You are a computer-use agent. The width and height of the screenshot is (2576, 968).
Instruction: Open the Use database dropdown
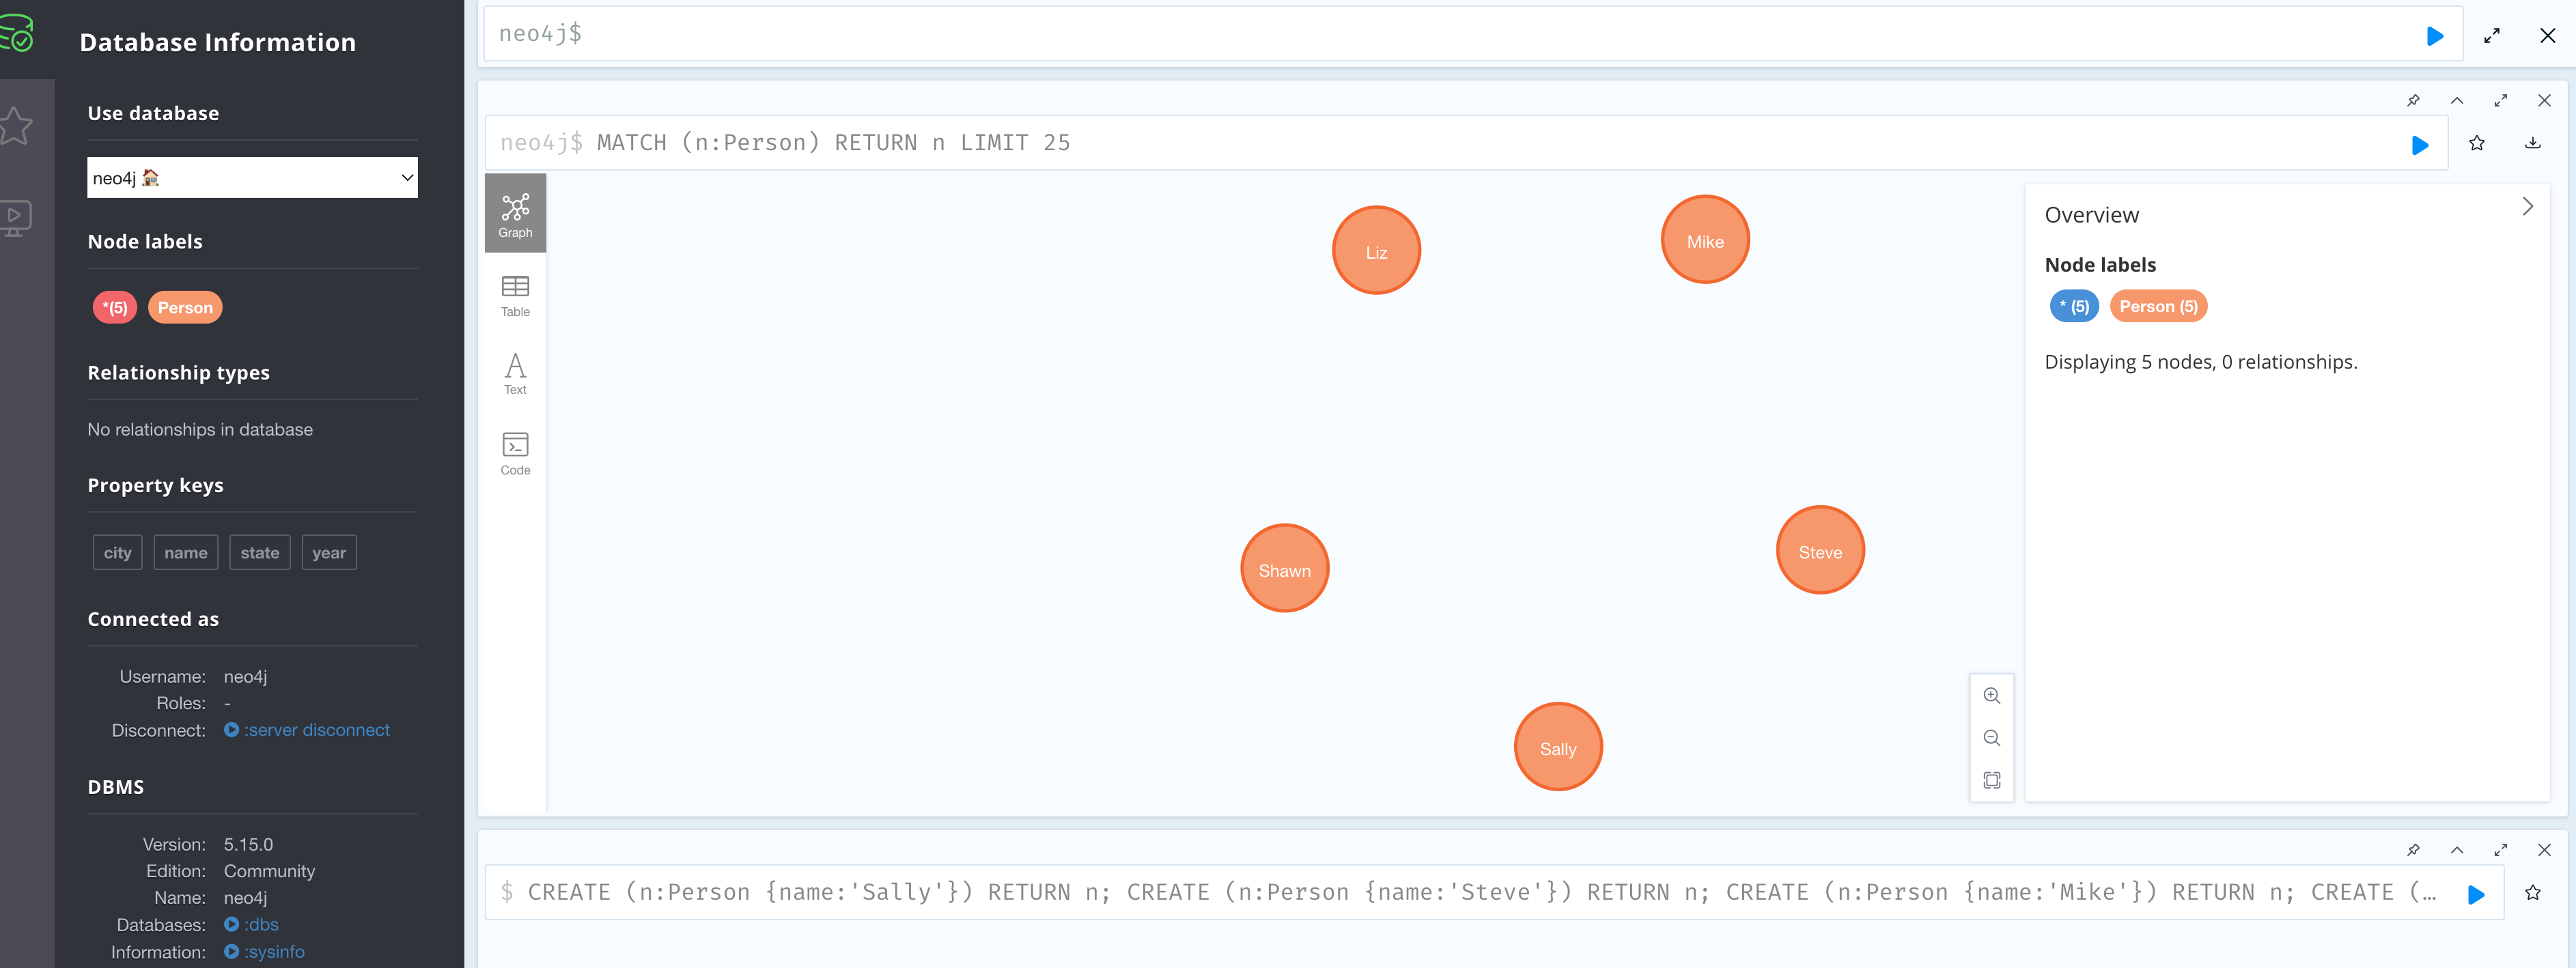[x=252, y=178]
